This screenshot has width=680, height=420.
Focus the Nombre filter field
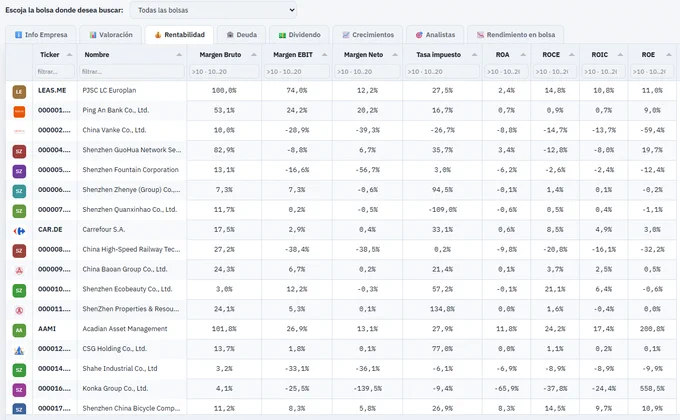[132, 72]
